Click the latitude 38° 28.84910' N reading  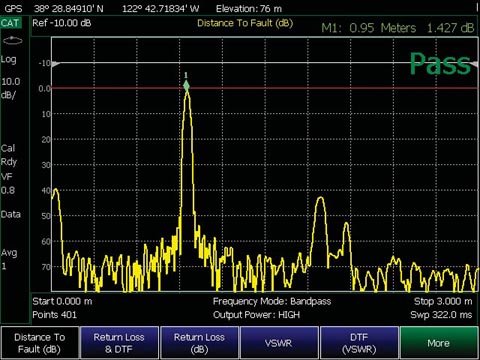69,9
